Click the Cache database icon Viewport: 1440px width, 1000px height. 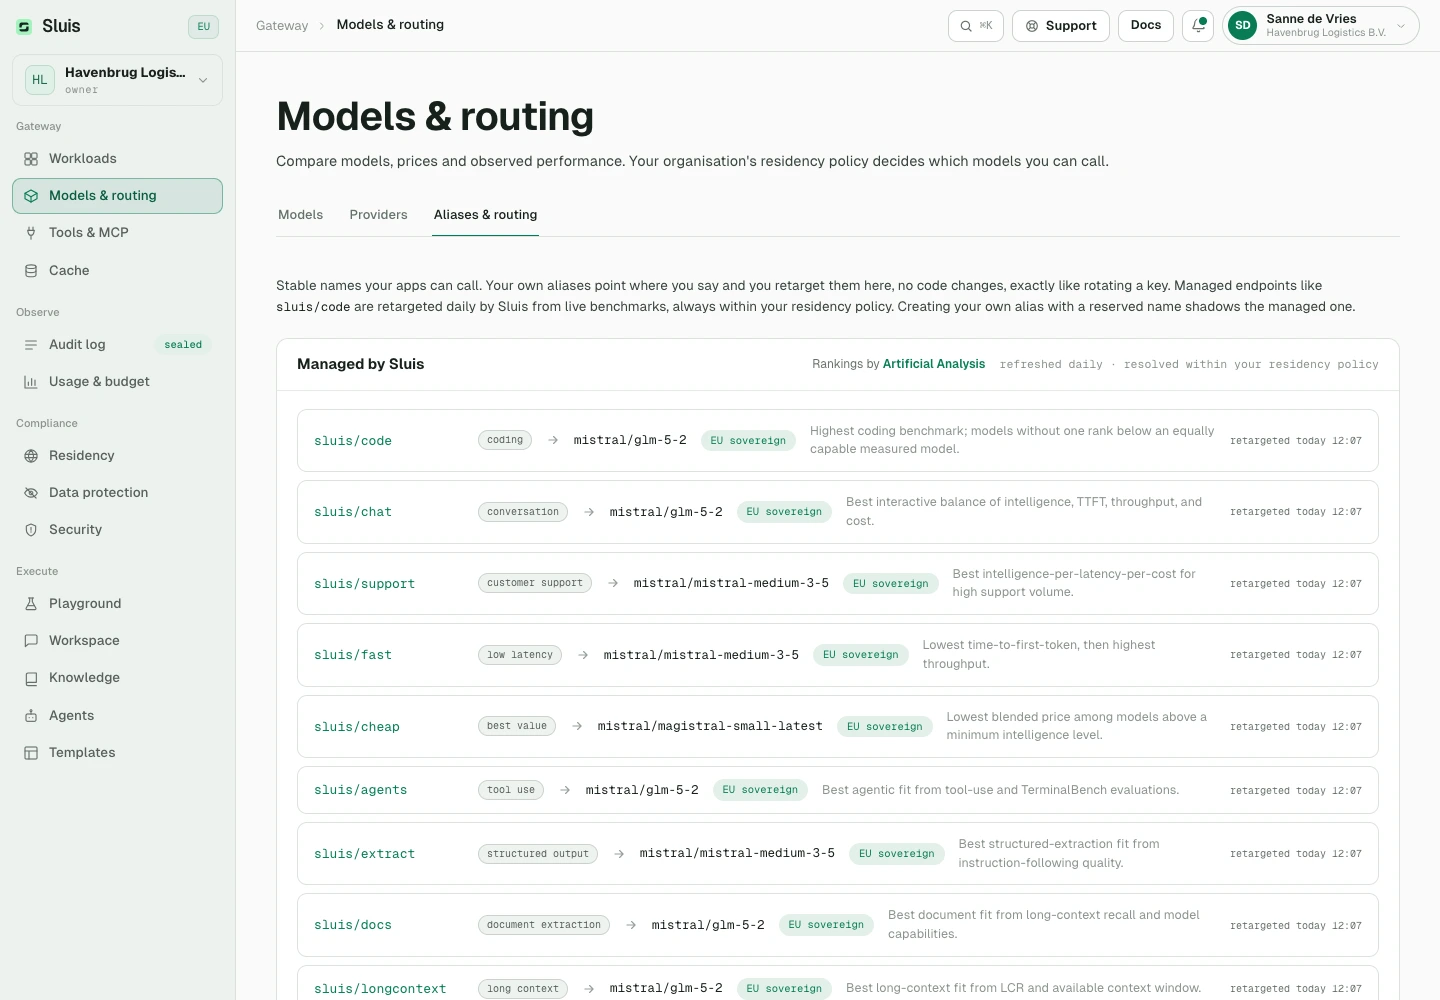(31, 271)
